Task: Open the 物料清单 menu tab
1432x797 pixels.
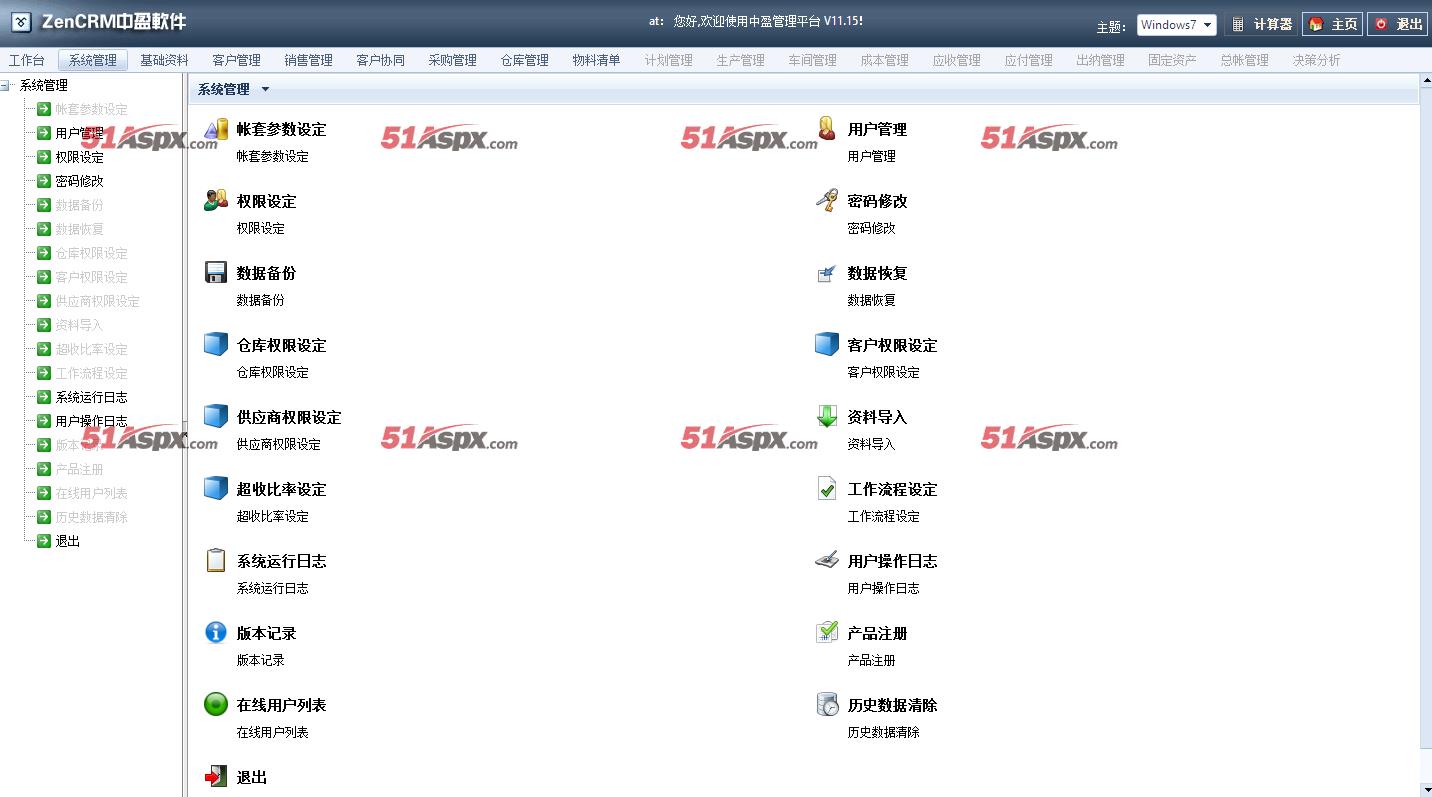Action: pyautogui.click(x=596, y=60)
